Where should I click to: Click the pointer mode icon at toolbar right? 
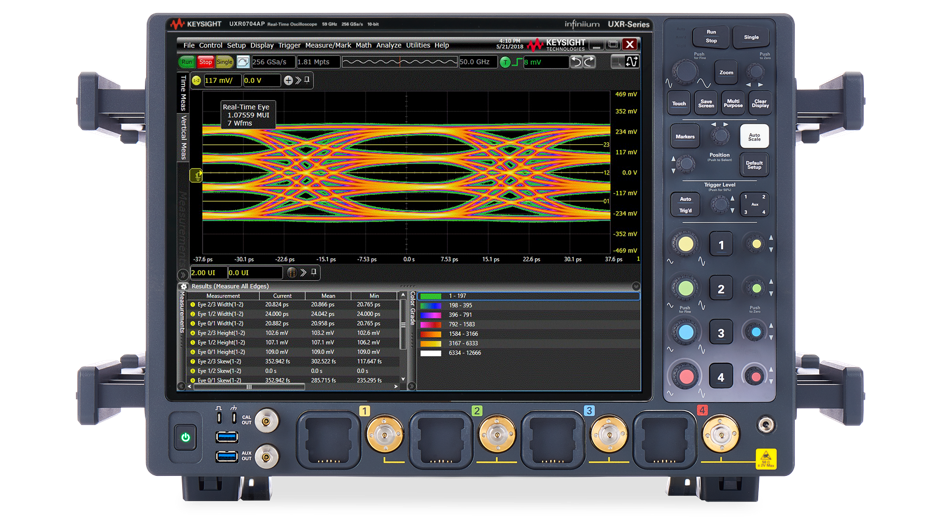pyautogui.click(x=618, y=61)
